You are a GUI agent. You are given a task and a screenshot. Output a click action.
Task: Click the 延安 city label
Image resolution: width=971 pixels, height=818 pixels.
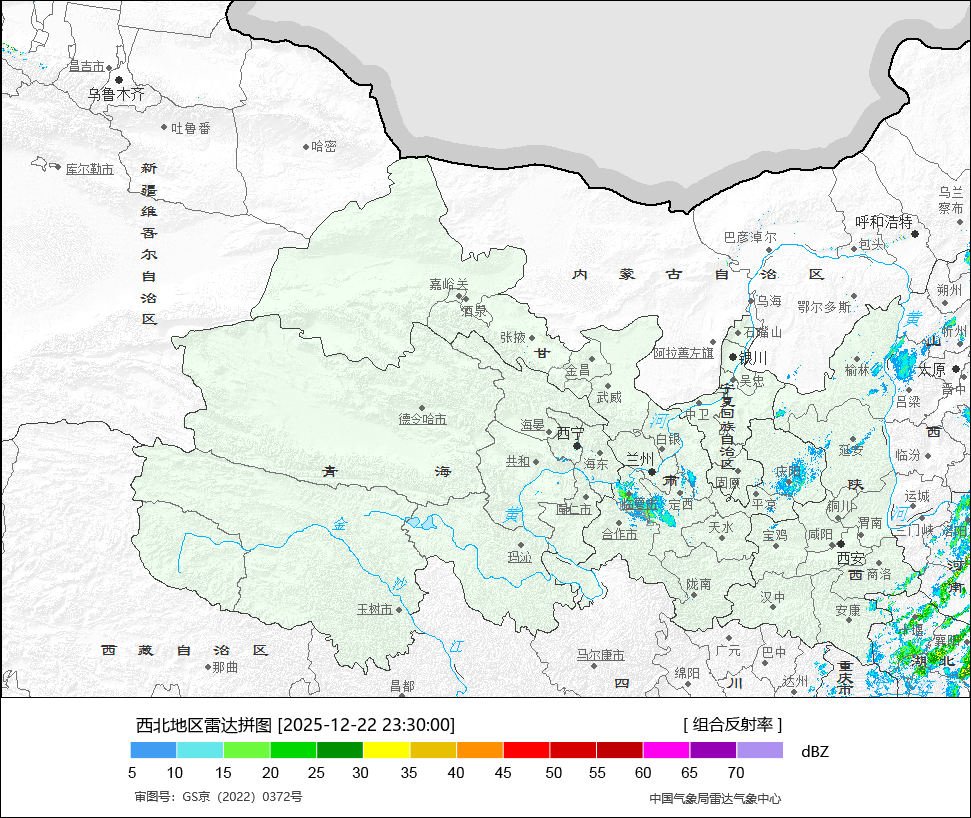pyautogui.click(x=851, y=450)
